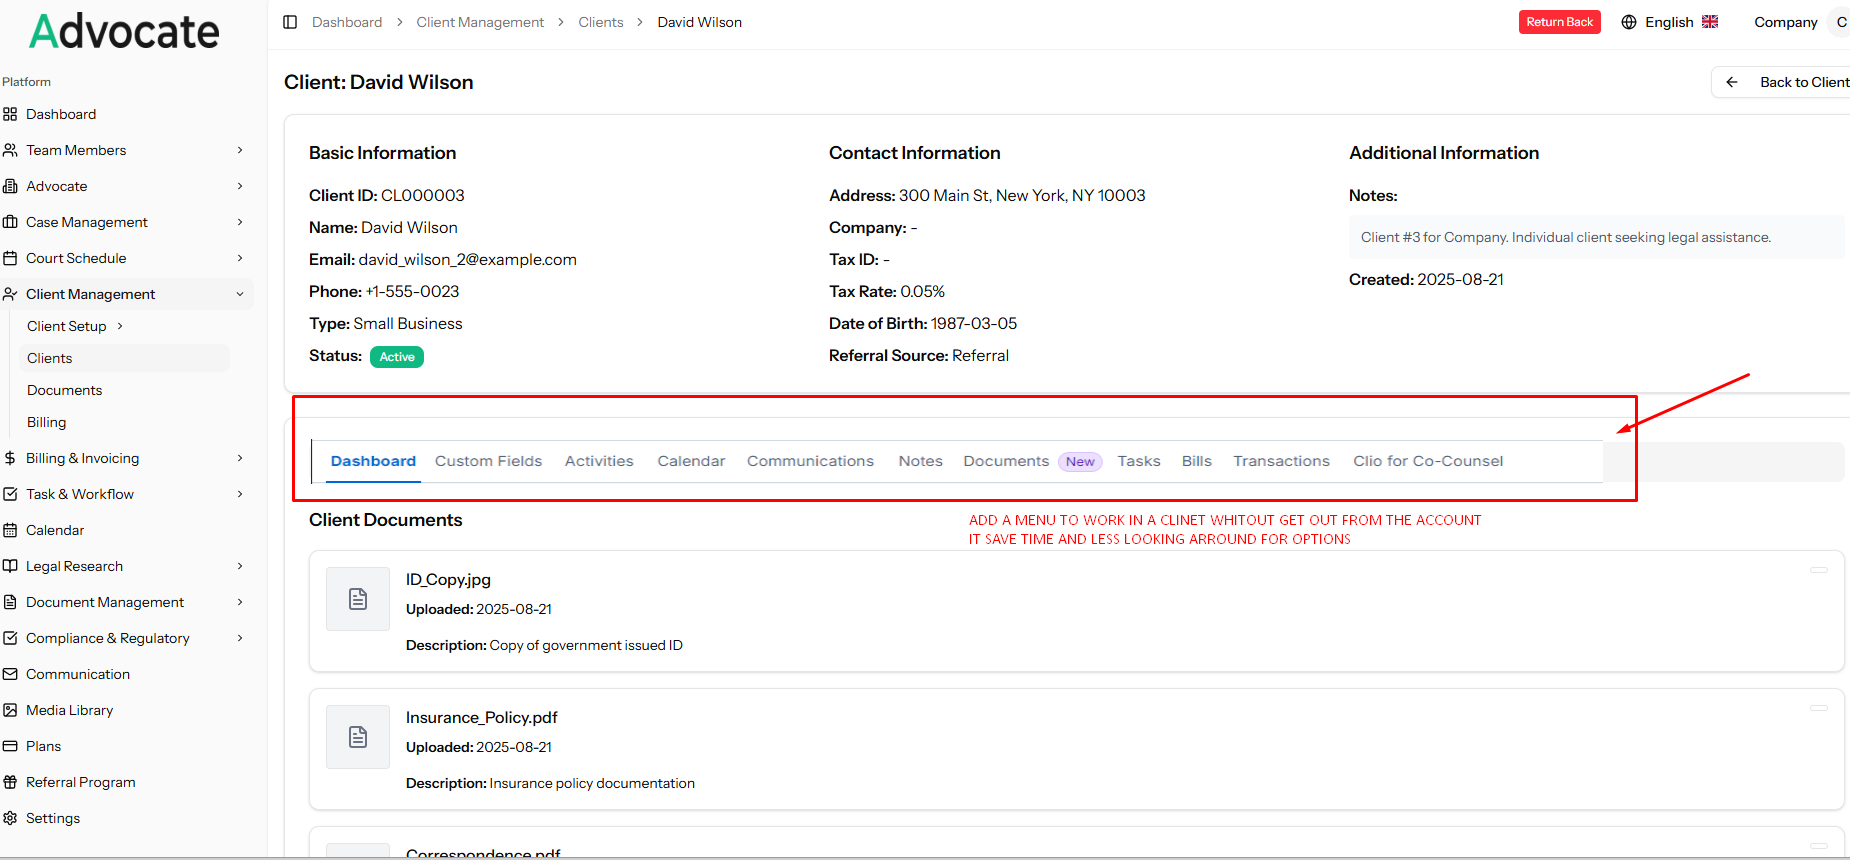Open the Activities tab
This screenshot has width=1850, height=860.
tap(599, 461)
